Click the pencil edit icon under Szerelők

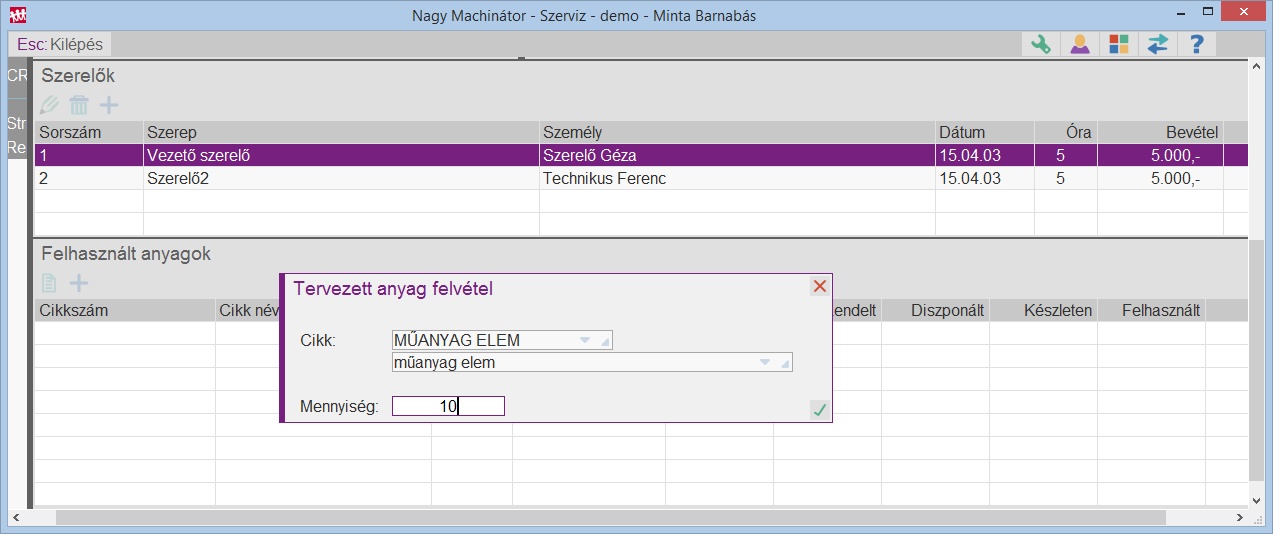[49, 105]
